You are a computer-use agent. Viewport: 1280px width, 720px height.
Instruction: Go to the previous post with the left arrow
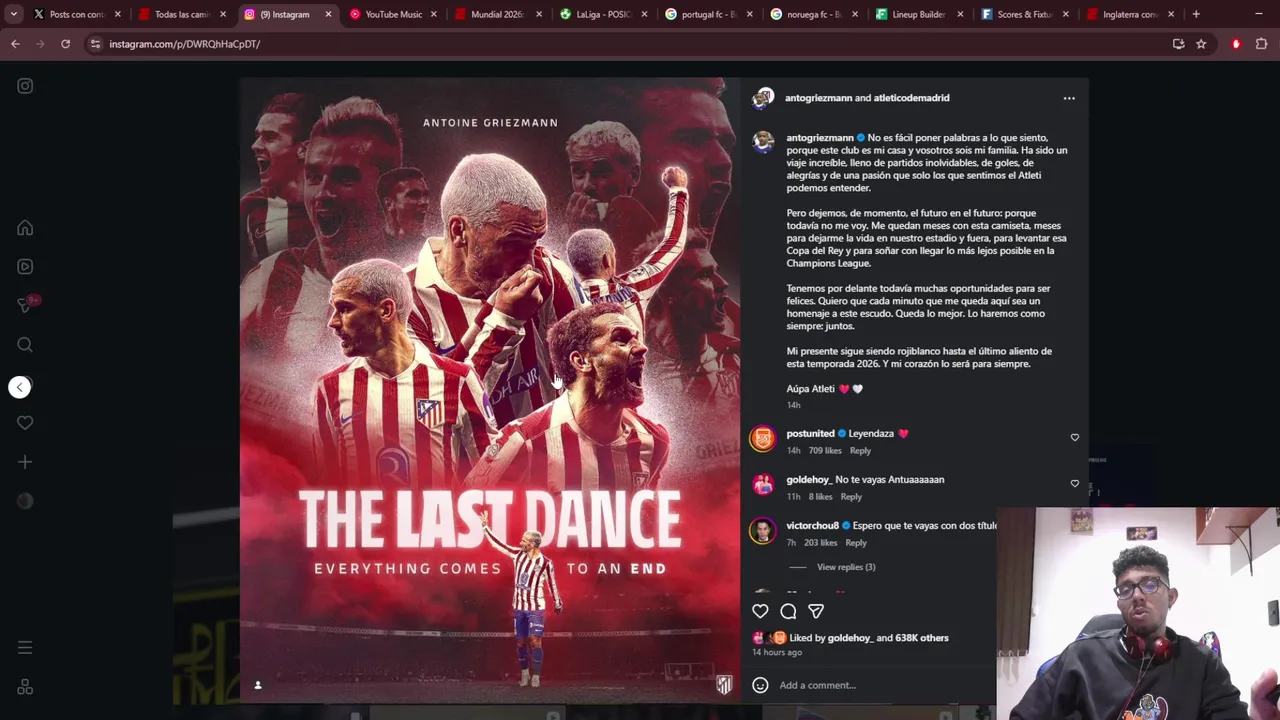click(20, 387)
